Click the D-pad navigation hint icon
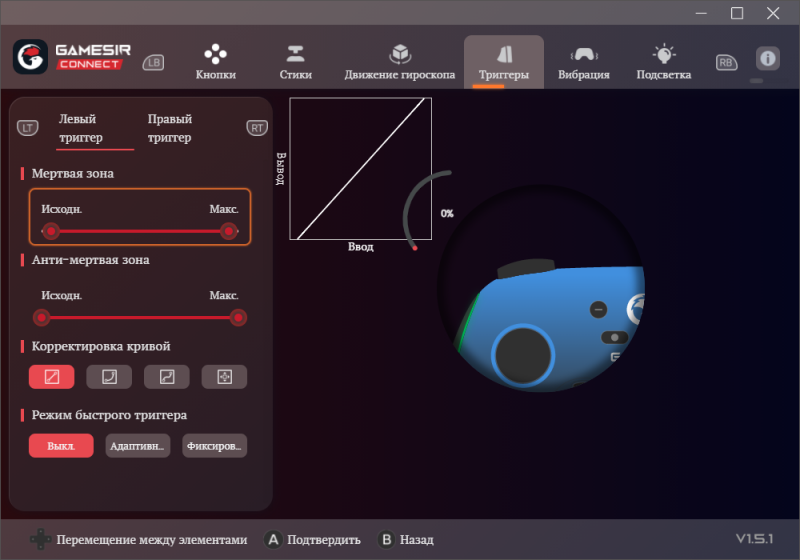Viewport: 800px width, 560px height. point(40,539)
